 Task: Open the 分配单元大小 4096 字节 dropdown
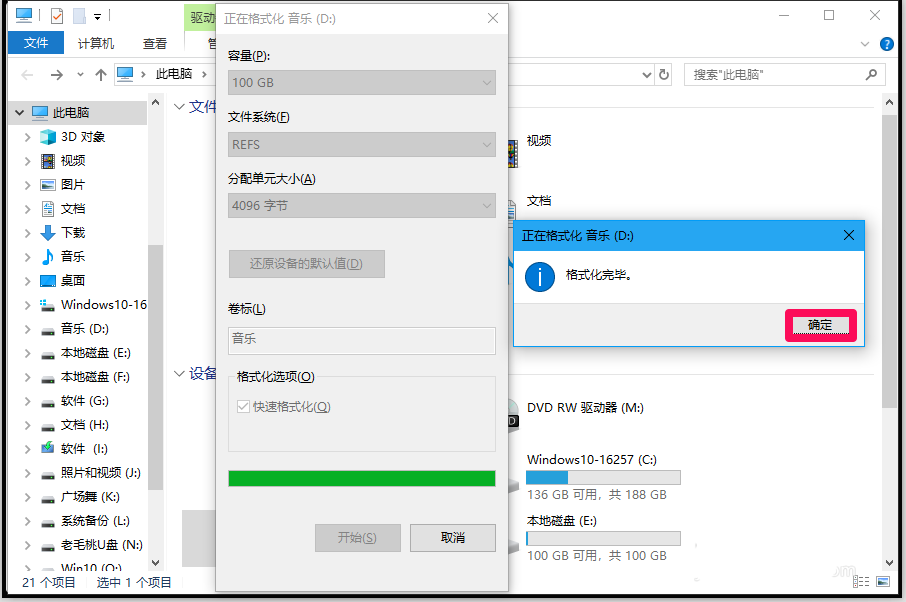362,206
